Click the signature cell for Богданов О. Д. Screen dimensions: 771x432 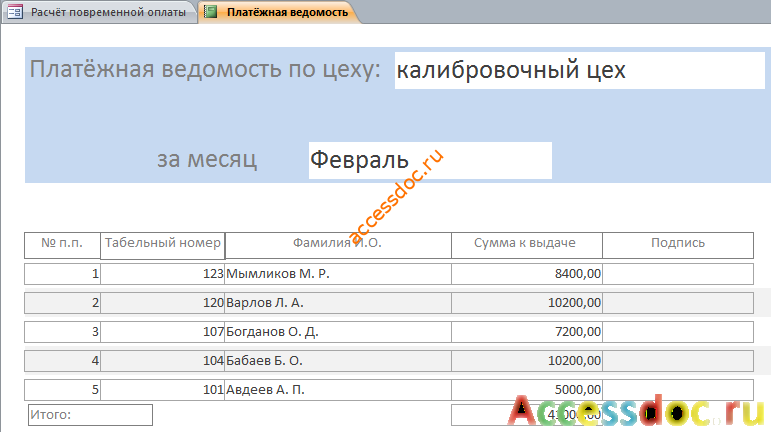pos(678,332)
